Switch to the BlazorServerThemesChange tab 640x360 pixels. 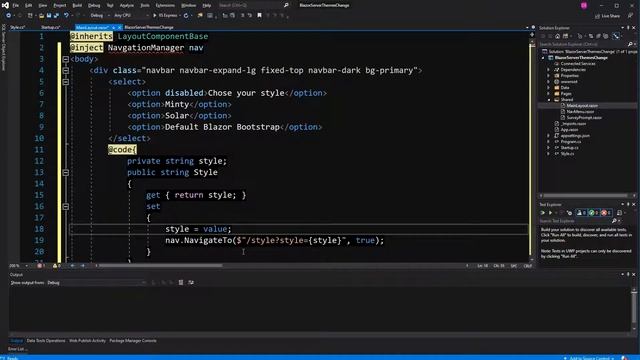click(x=149, y=27)
